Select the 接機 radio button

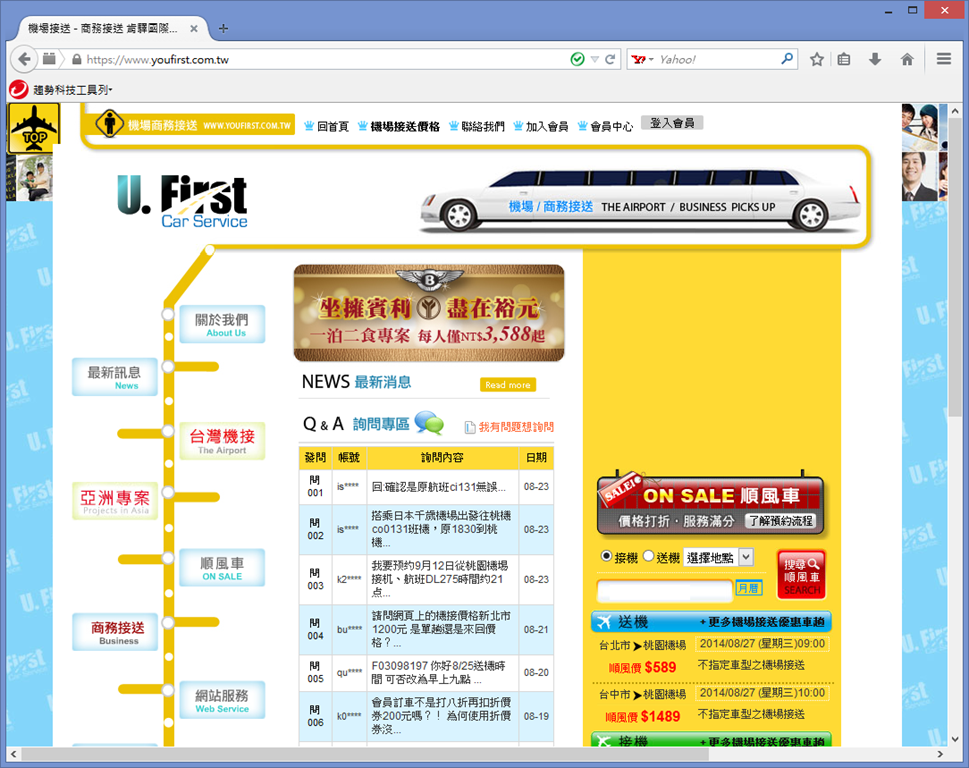(x=606, y=556)
